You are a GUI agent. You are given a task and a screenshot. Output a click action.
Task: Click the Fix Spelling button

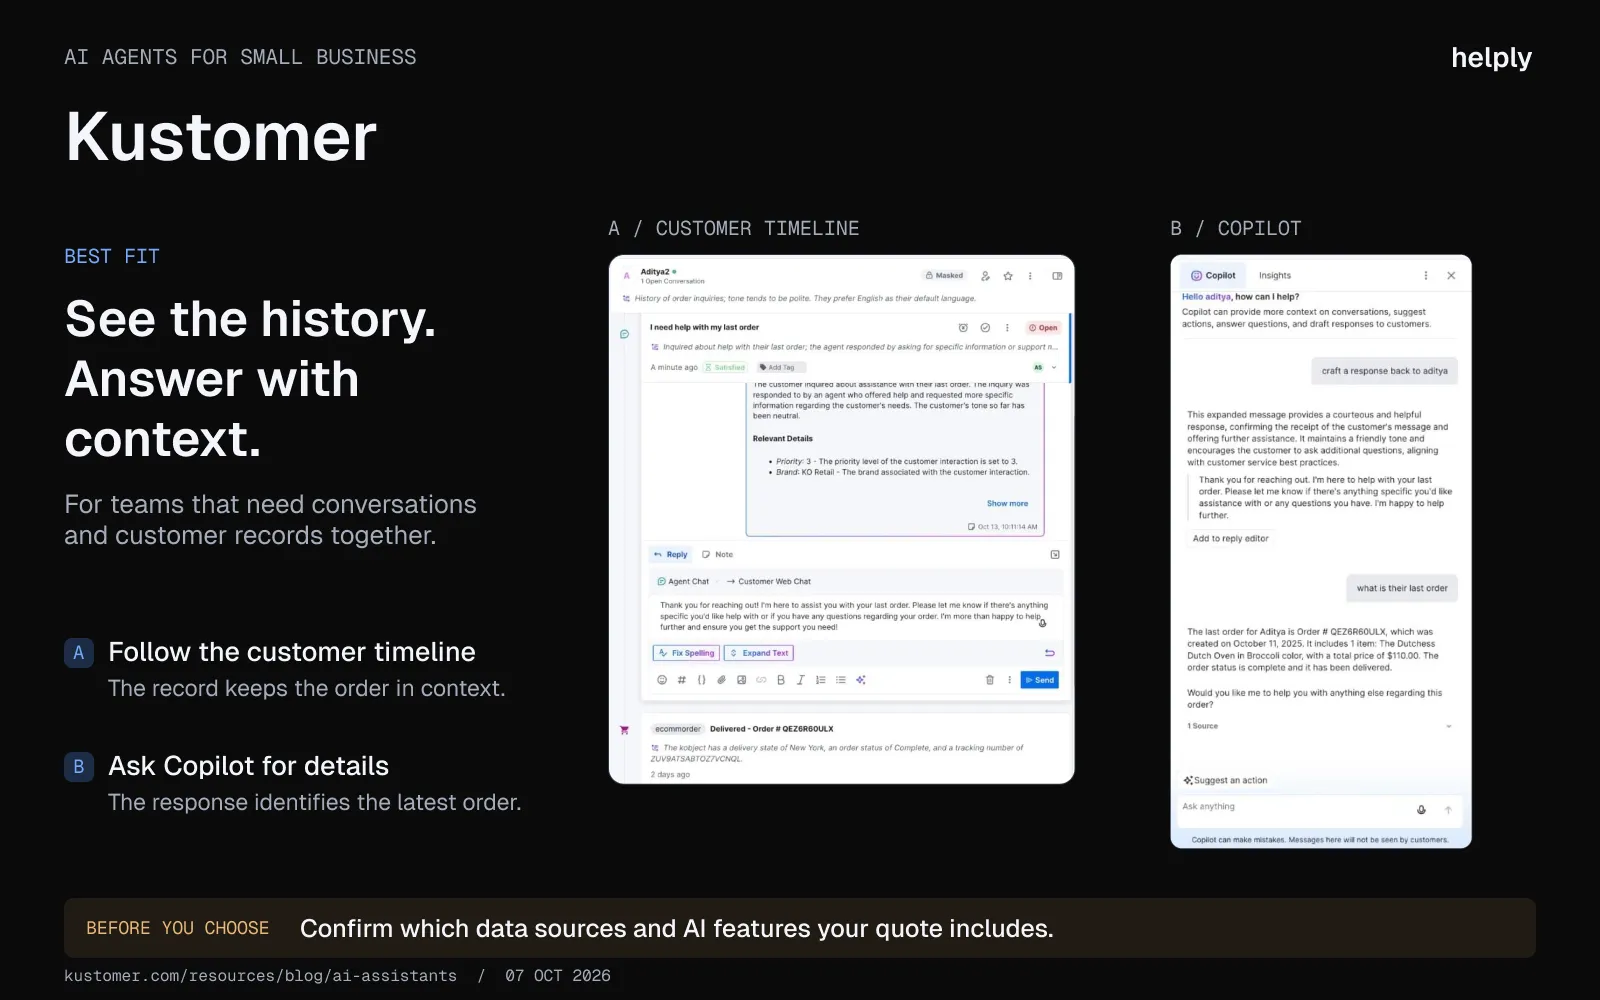tap(687, 653)
